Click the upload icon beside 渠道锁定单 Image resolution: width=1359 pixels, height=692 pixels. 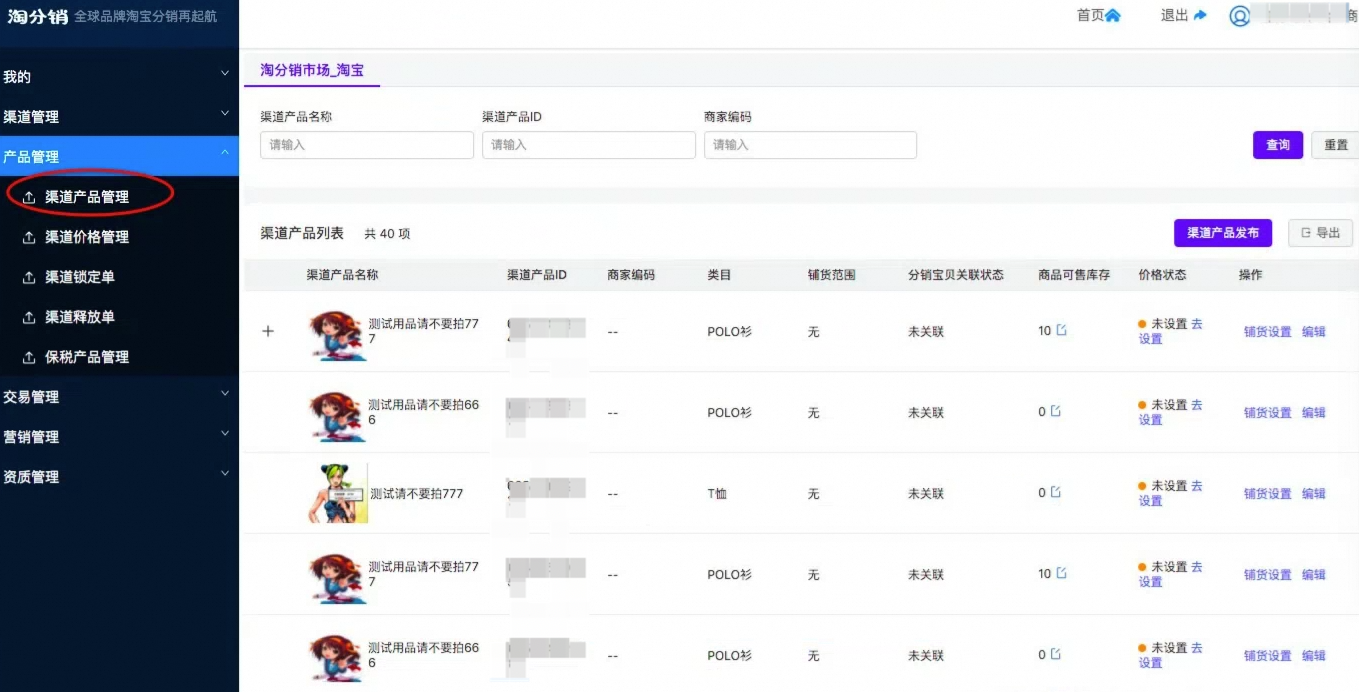click(x=29, y=277)
